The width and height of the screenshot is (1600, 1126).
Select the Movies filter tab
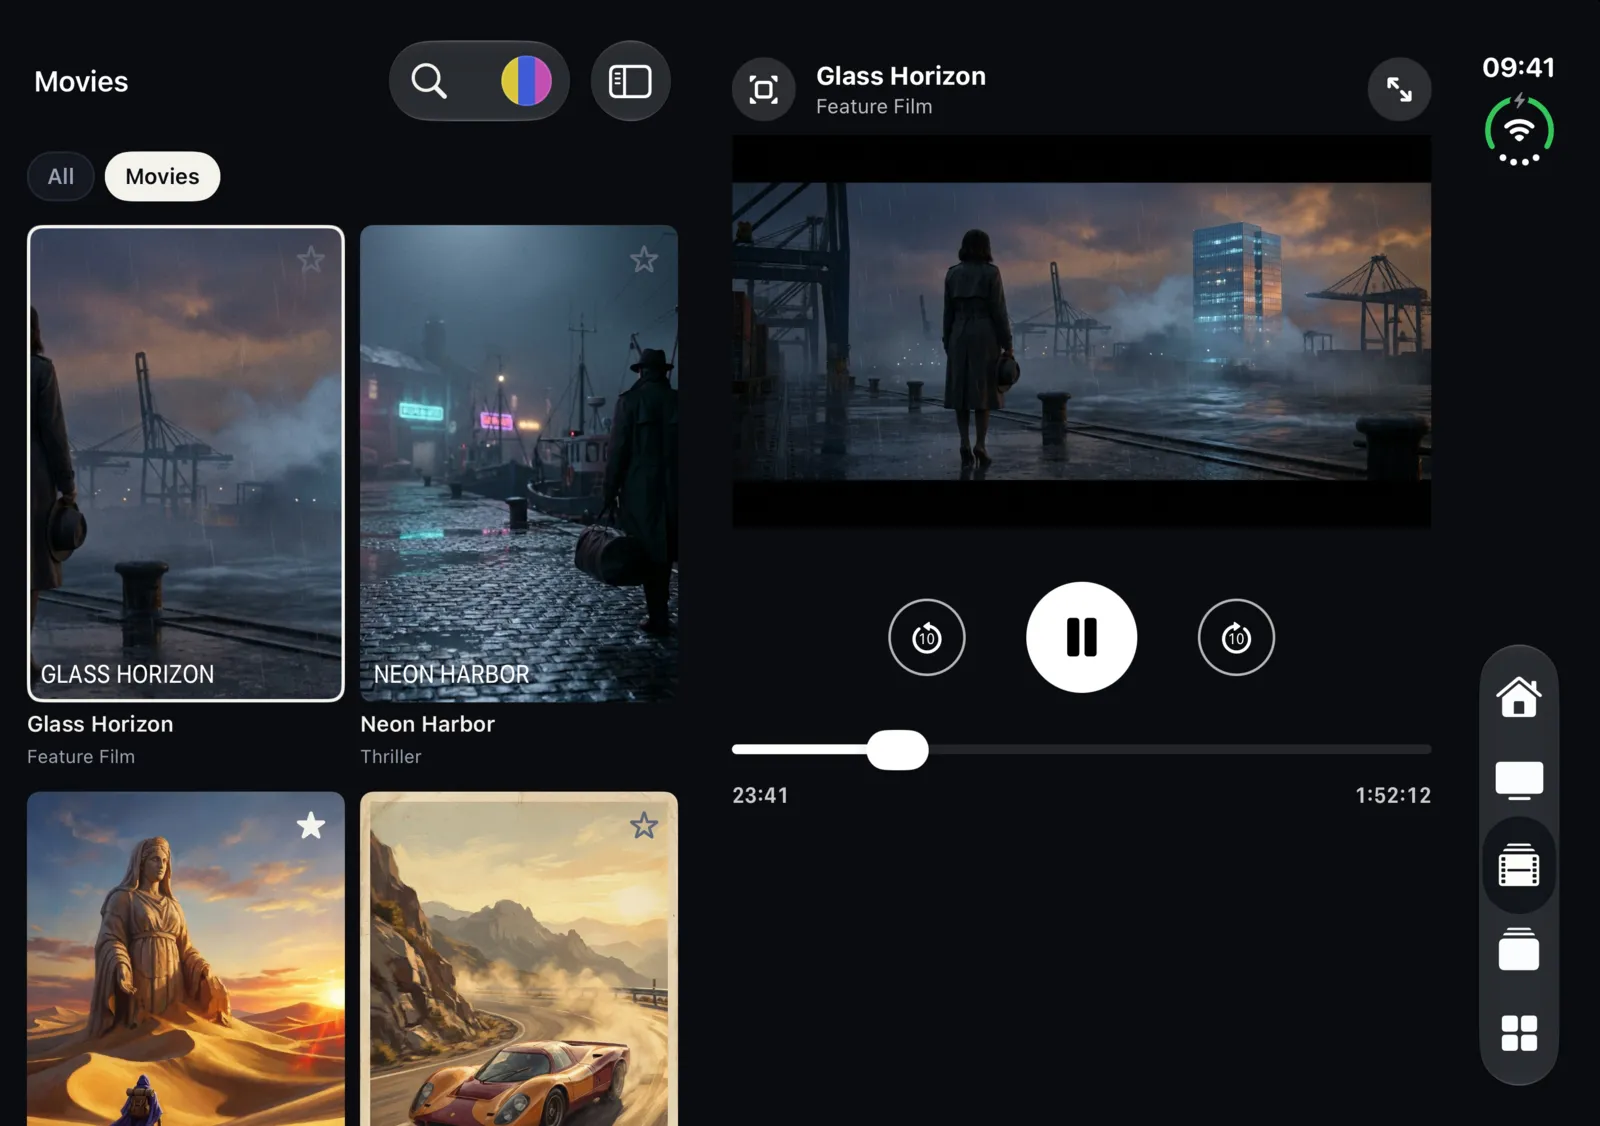tap(162, 177)
